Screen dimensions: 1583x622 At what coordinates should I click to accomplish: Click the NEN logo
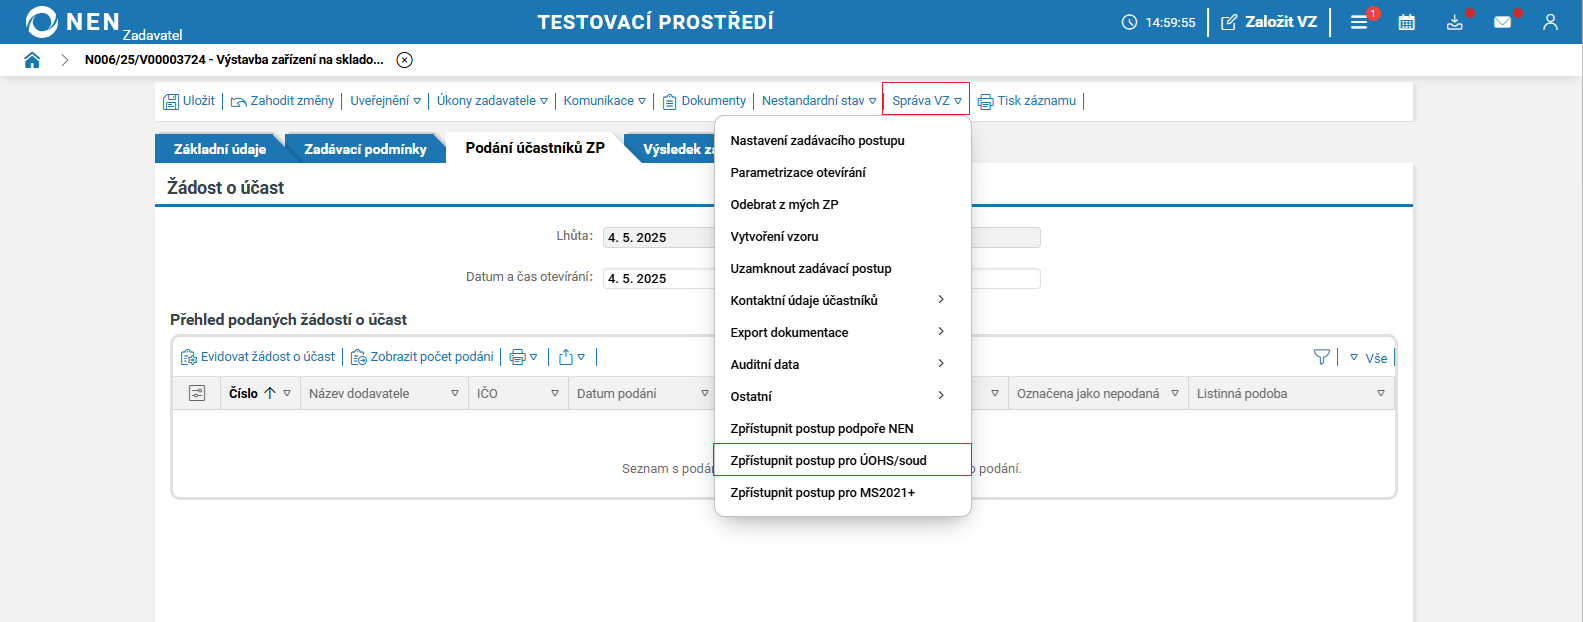72,22
